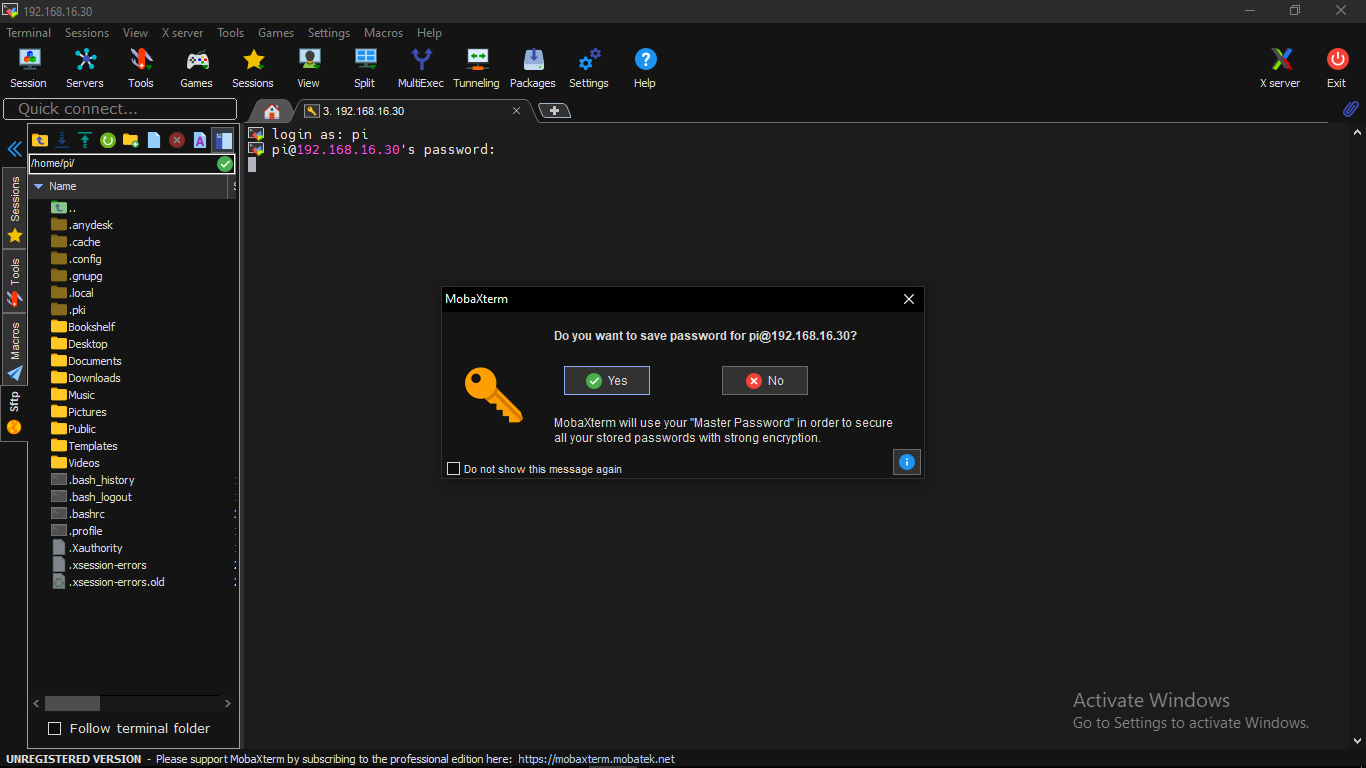Open the Terminal menu
The height and width of the screenshot is (768, 1366).
(28, 33)
